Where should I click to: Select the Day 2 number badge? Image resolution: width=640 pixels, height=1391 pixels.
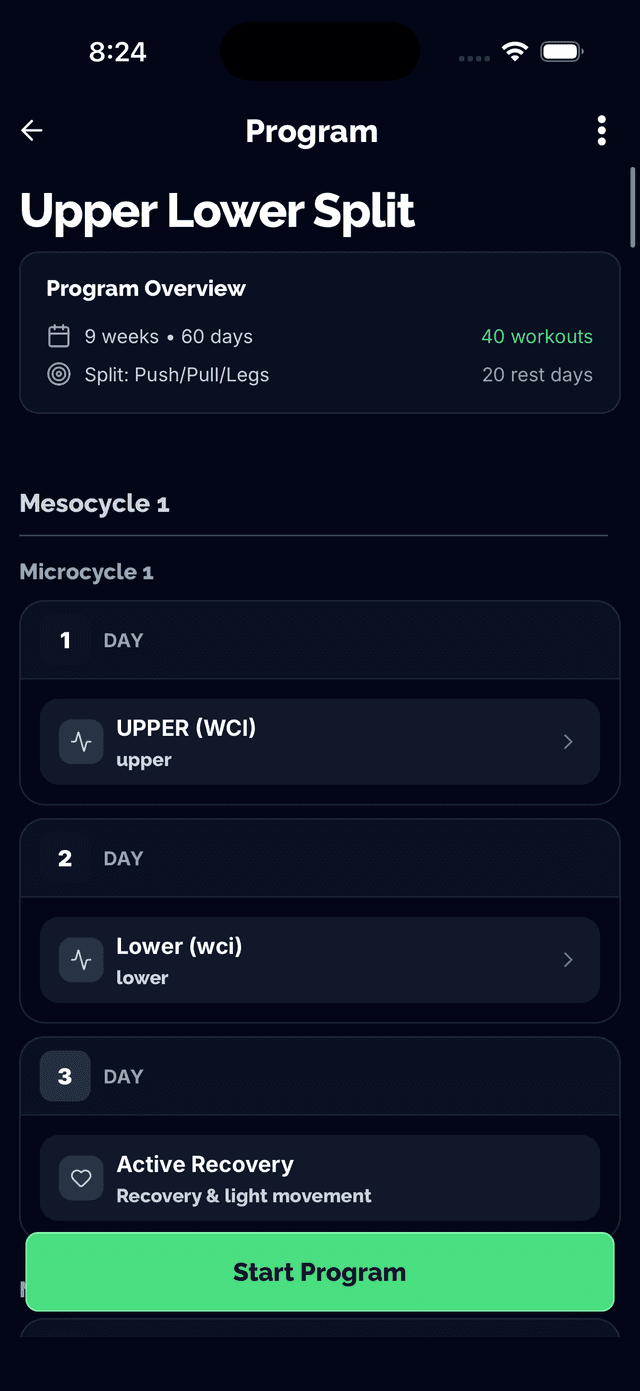click(65, 858)
